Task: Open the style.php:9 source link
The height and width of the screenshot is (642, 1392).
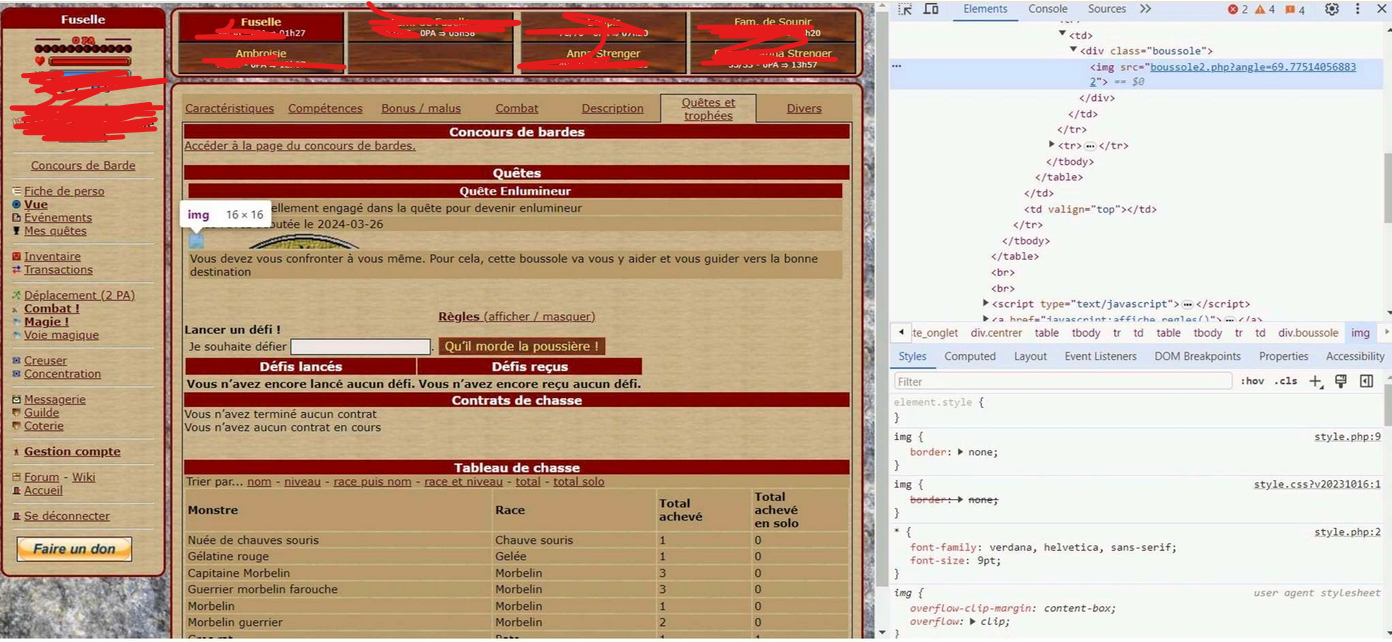Action: tap(1347, 437)
